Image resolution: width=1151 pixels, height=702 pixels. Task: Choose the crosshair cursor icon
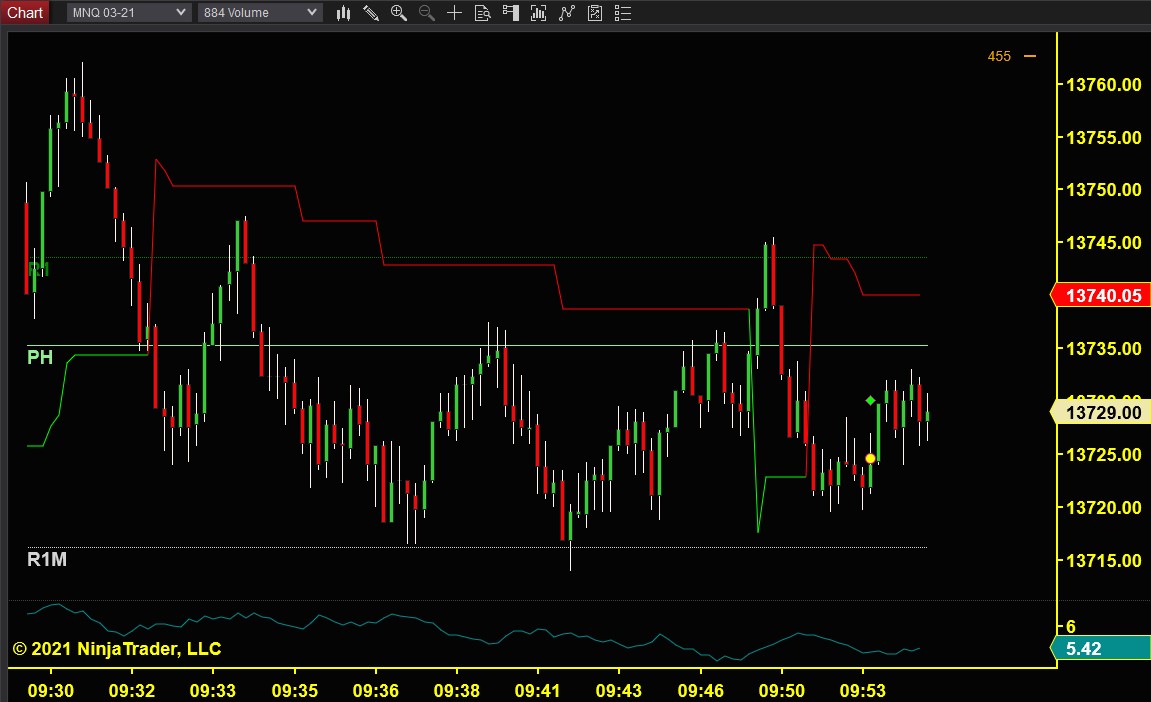(454, 12)
